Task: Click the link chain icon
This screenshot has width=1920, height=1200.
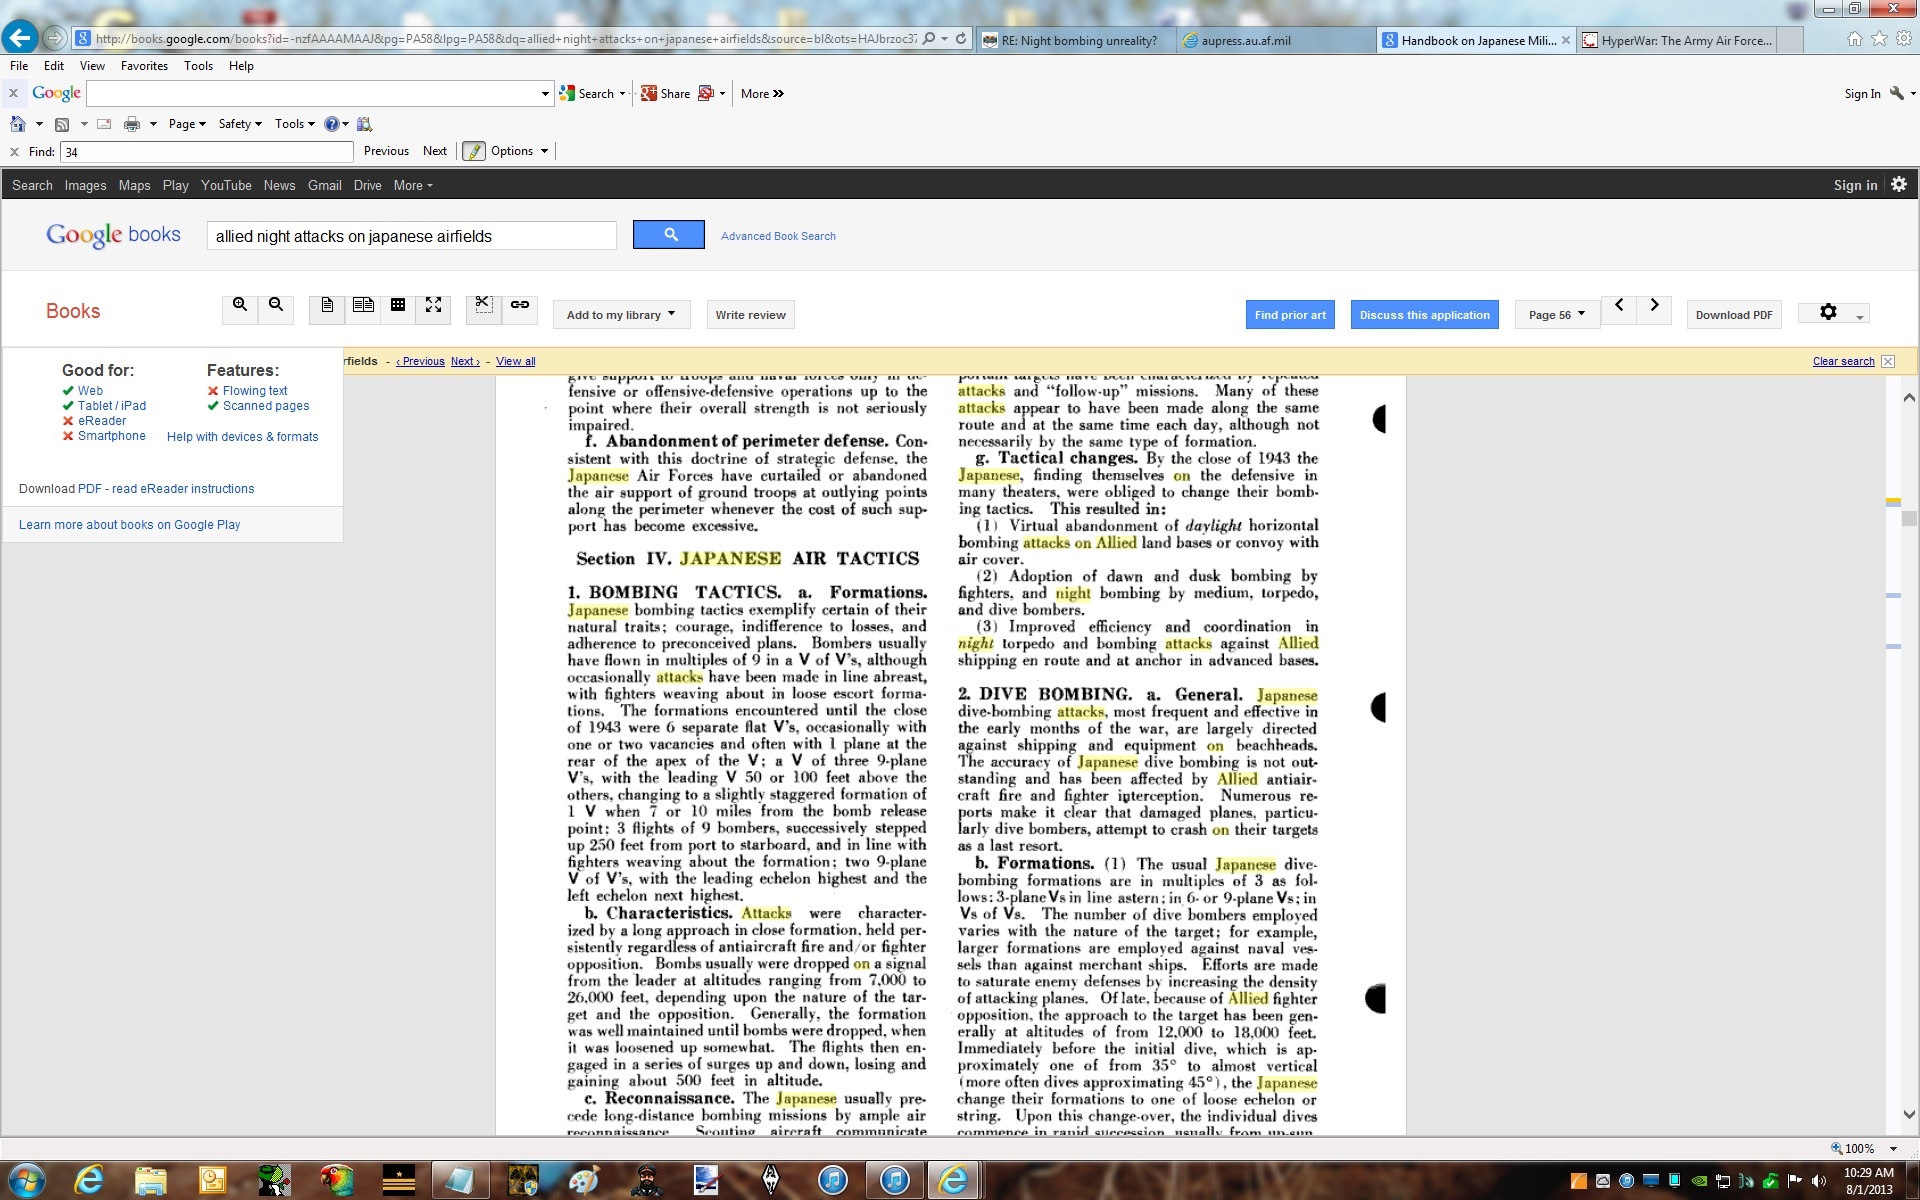Action: click(x=520, y=306)
